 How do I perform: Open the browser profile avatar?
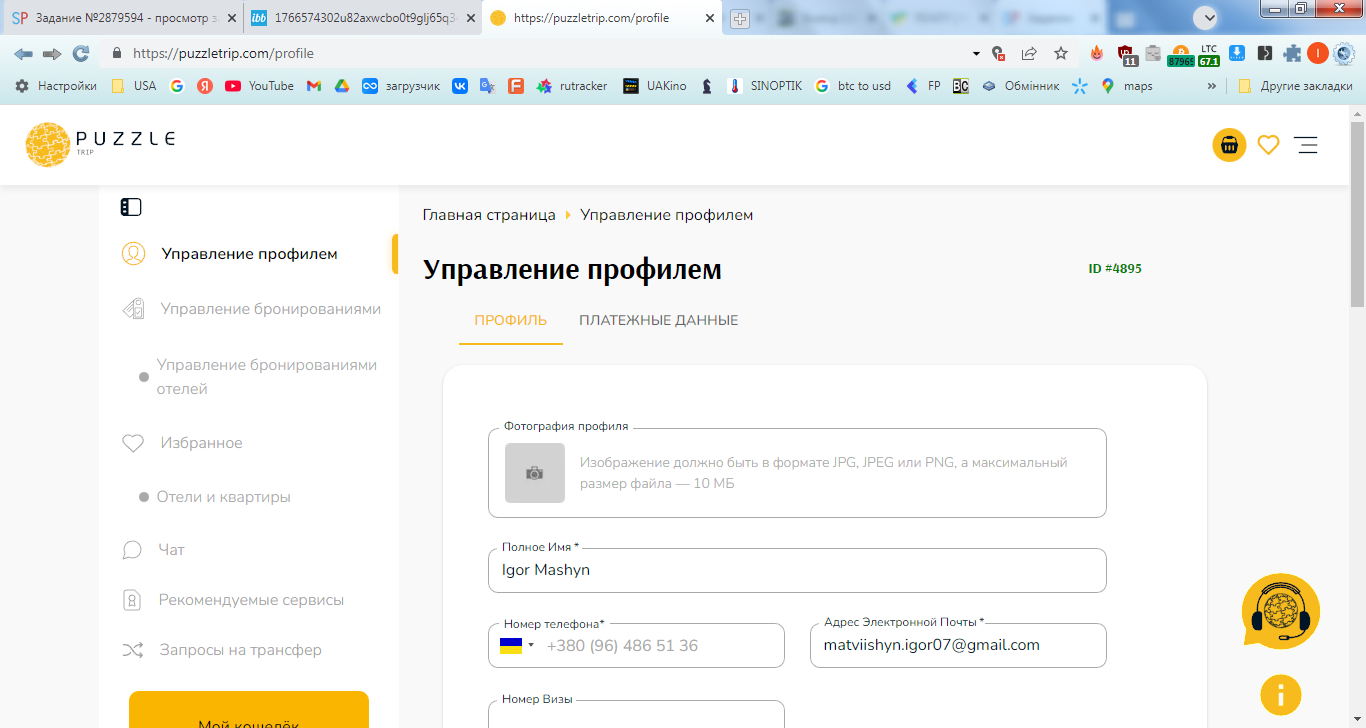point(1318,54)
